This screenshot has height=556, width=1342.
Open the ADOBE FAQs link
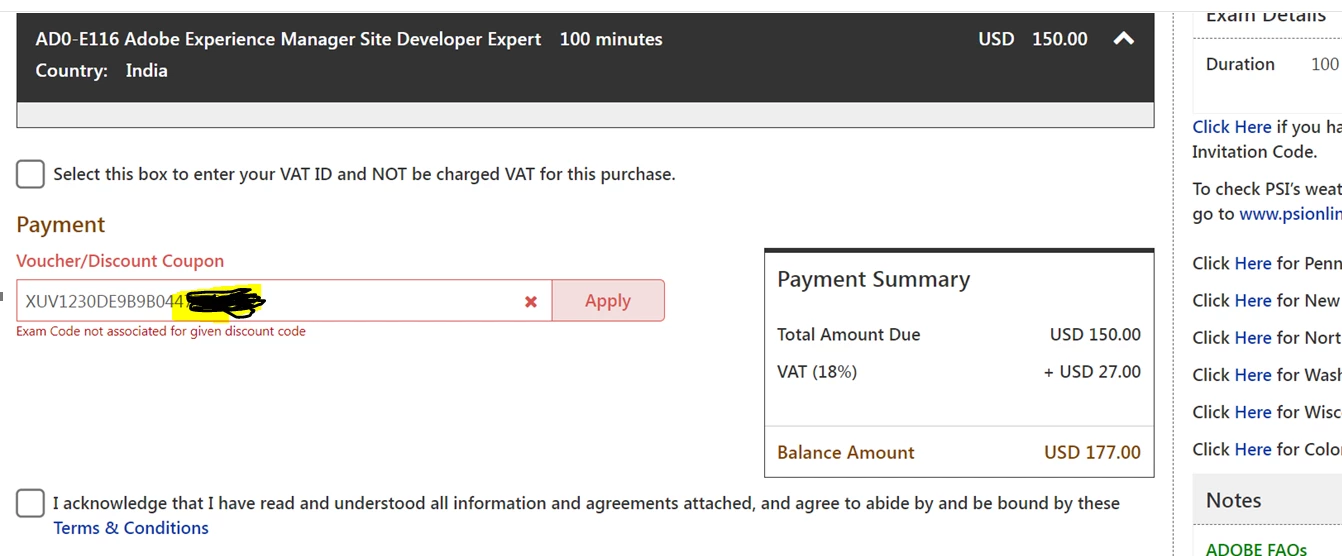pos(1256,549)
